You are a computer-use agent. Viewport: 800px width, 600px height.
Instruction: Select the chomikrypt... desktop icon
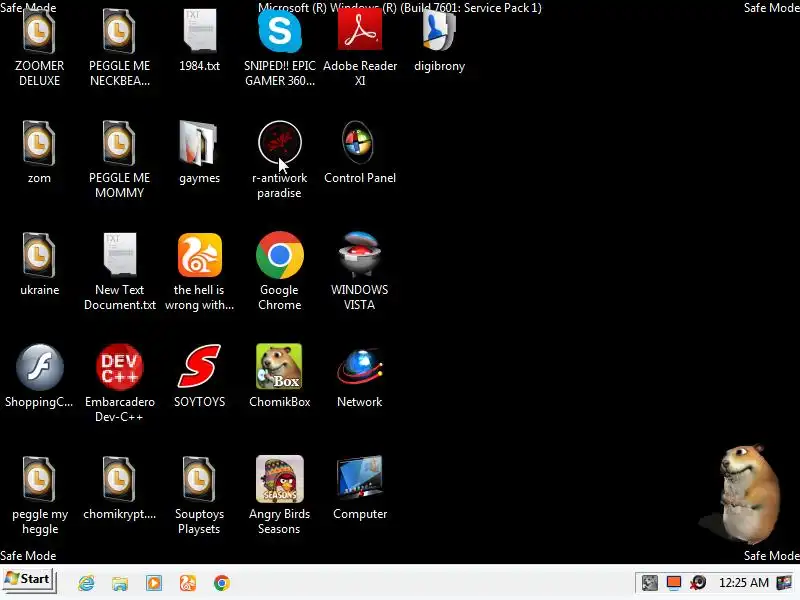[119, 479]
